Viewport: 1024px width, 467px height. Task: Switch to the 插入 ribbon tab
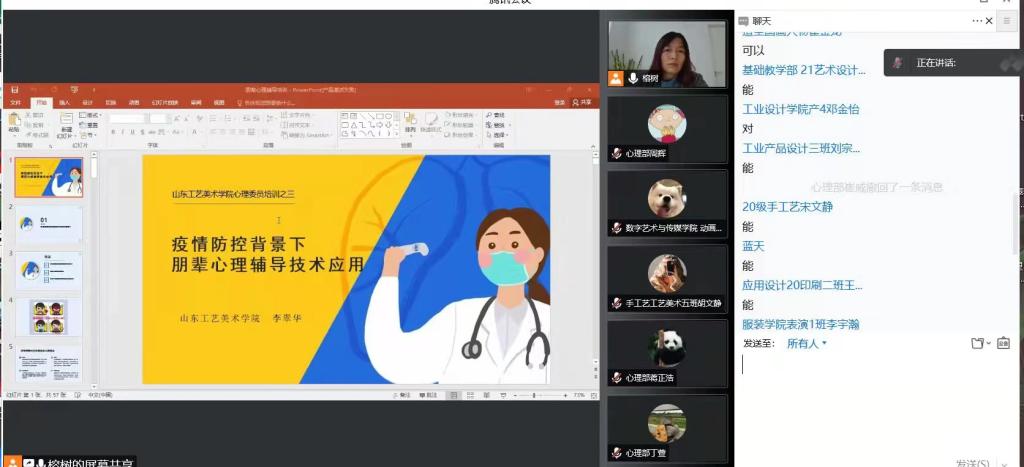pos(64,102)
